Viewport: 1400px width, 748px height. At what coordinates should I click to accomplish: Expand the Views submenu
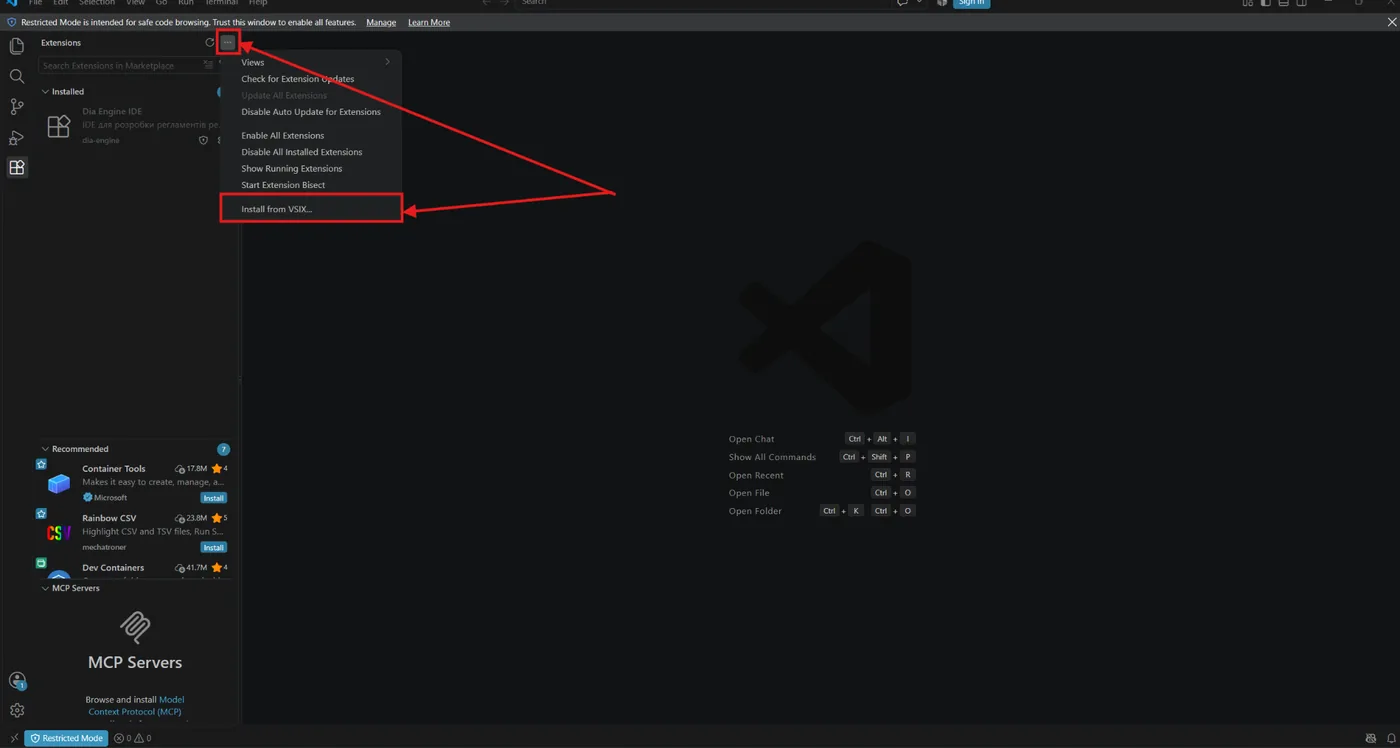click(x=312, y=62)
